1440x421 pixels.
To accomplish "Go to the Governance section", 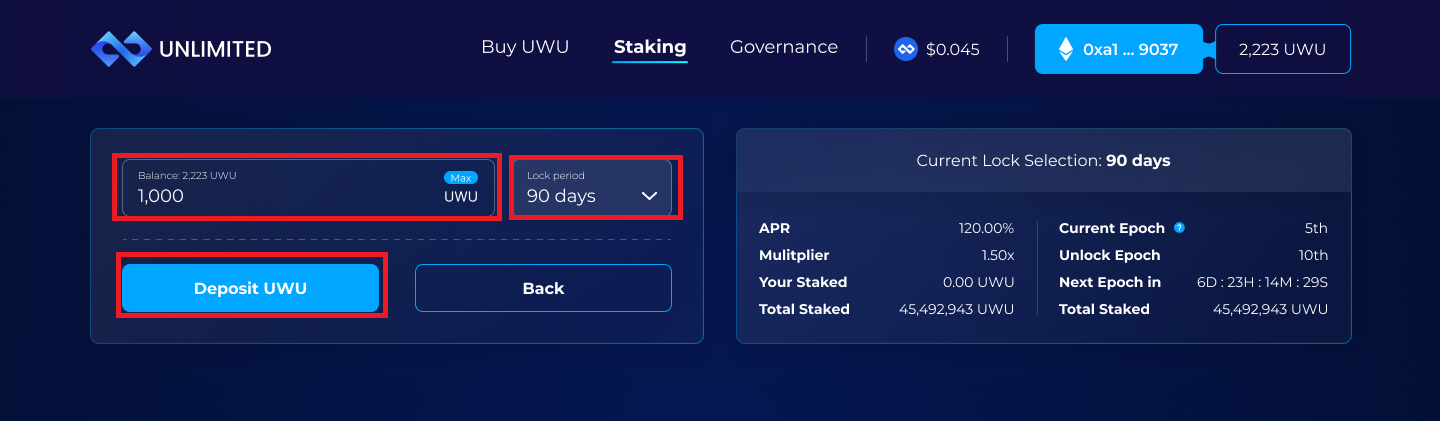I will click(x=784, y=47).
